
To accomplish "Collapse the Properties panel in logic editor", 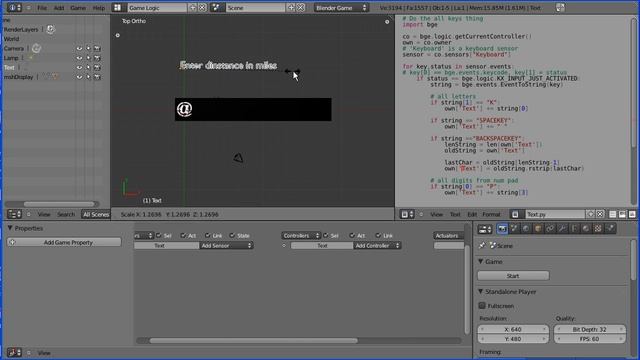I will pos(10,228).
